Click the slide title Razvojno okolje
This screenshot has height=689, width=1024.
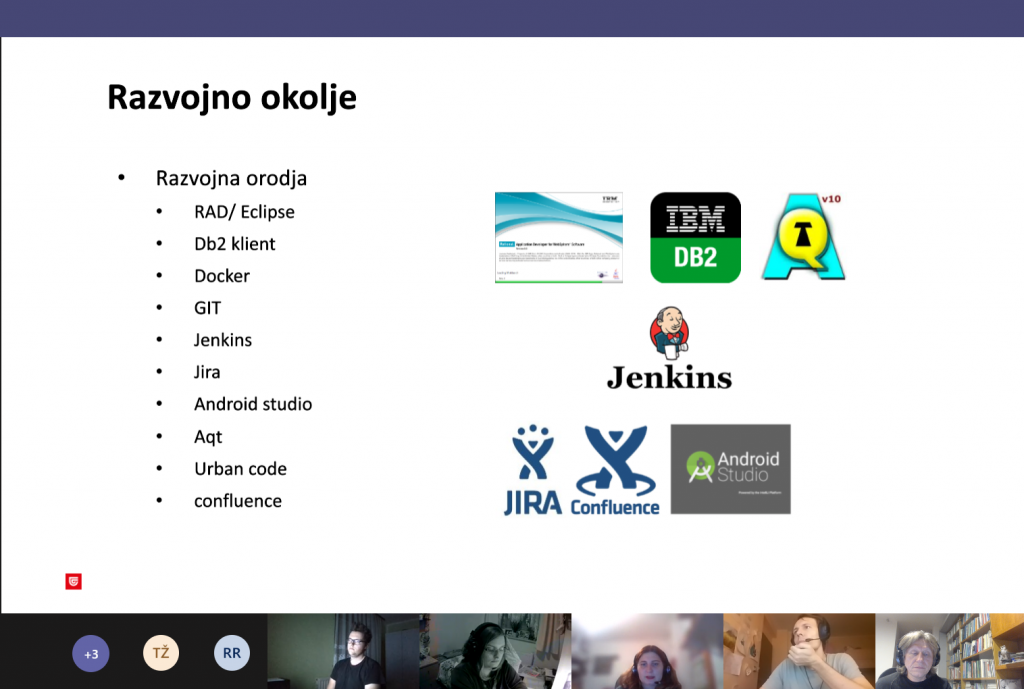(x=232, y=98)
